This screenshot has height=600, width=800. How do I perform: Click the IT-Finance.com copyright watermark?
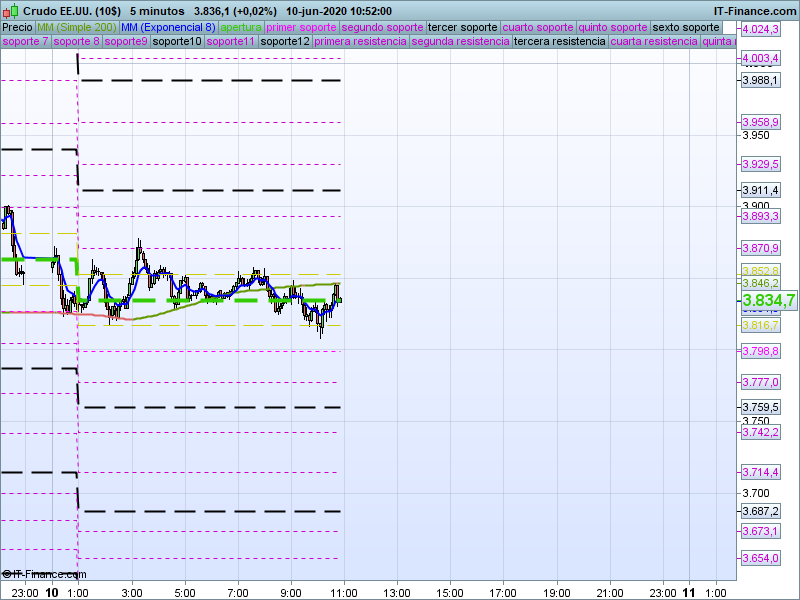(x=45, y=574)
